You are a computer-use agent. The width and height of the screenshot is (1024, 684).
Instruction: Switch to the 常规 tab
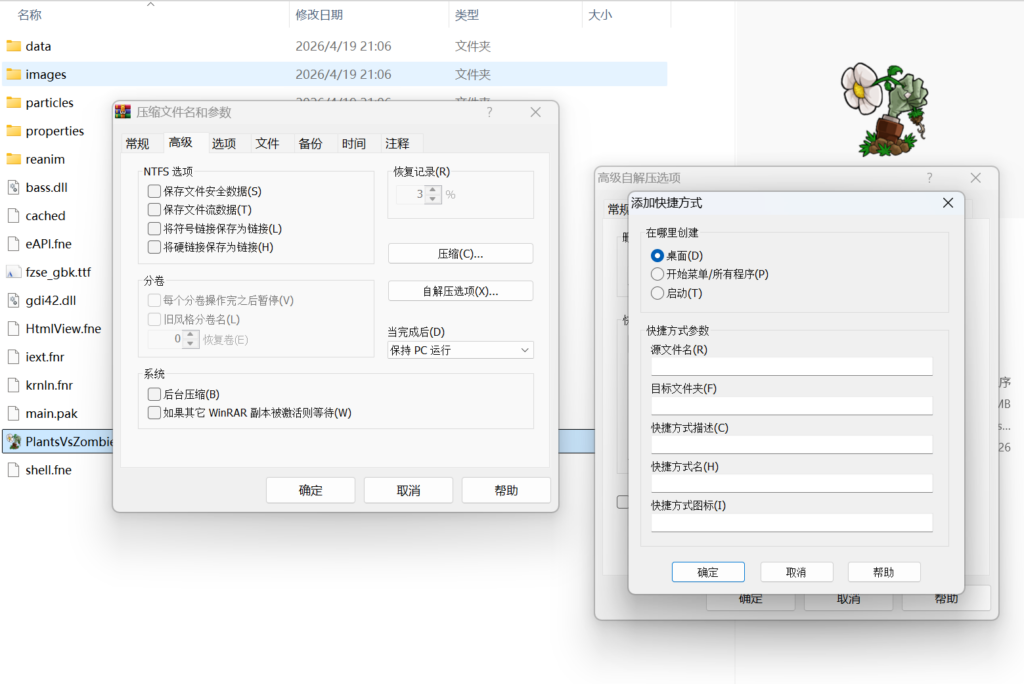137,144
